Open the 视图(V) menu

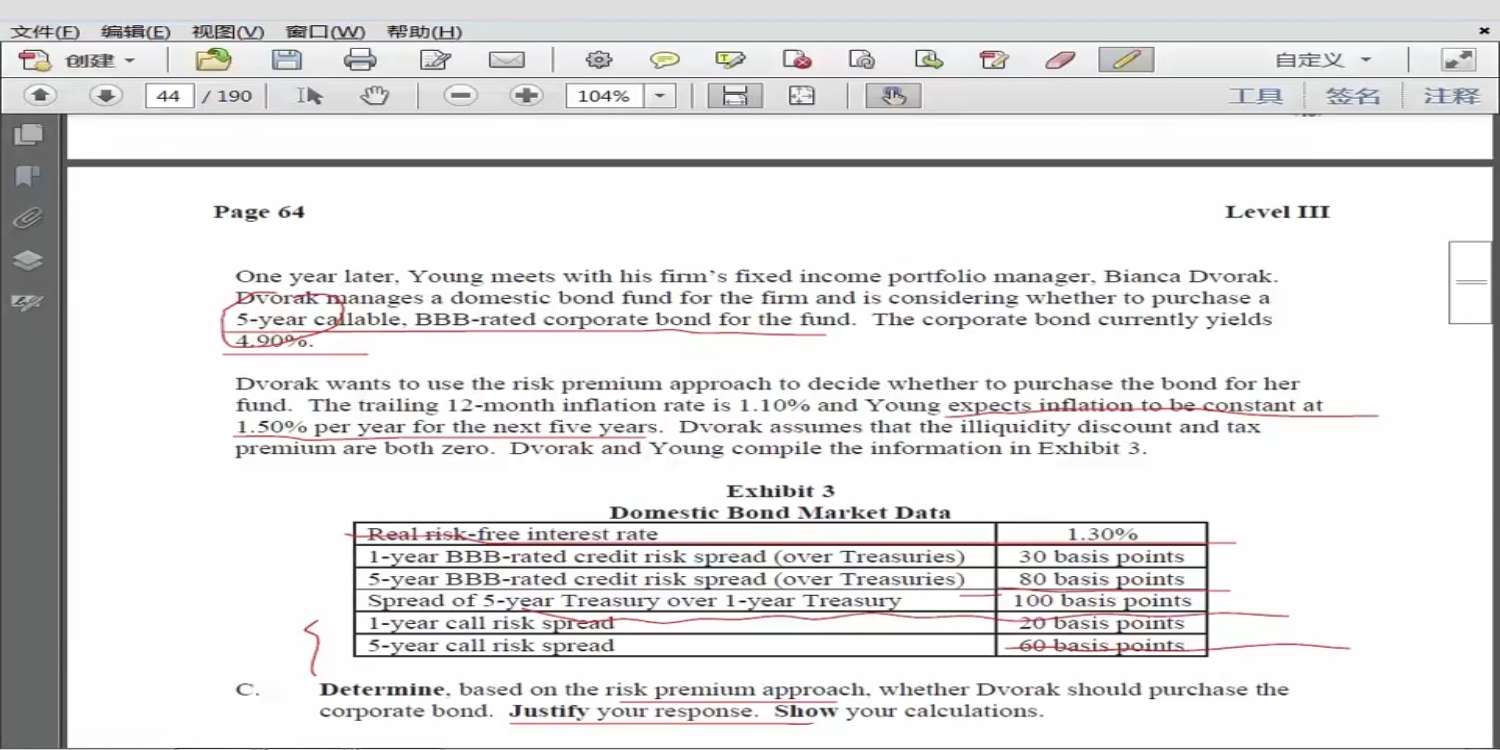228,32
